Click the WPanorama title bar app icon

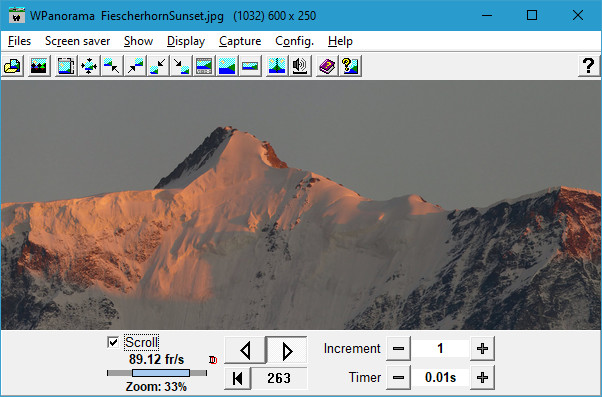[x=17, y=15]
